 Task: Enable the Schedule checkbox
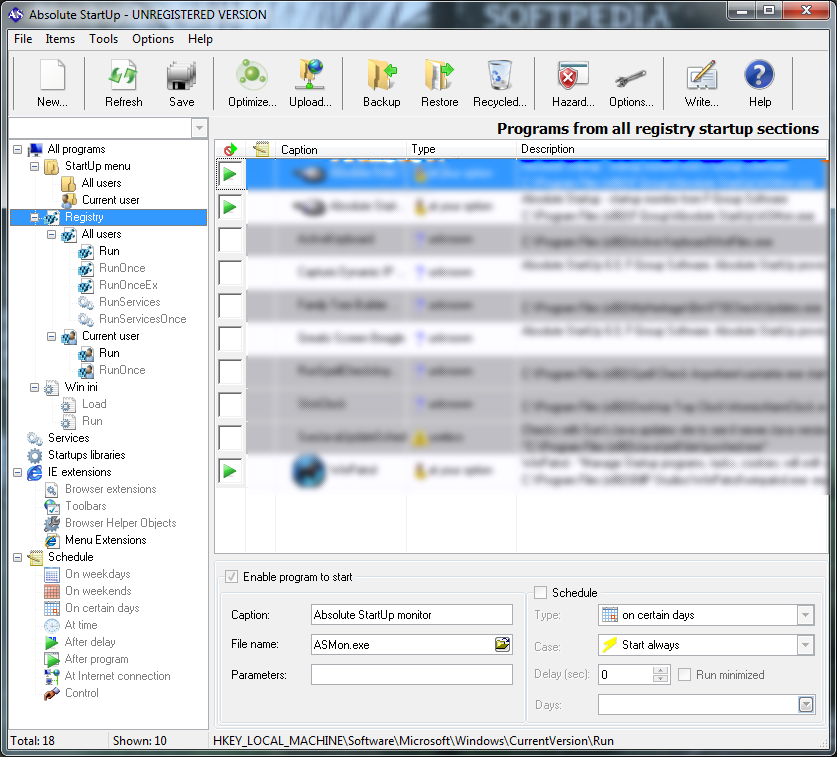click(541, 593)
